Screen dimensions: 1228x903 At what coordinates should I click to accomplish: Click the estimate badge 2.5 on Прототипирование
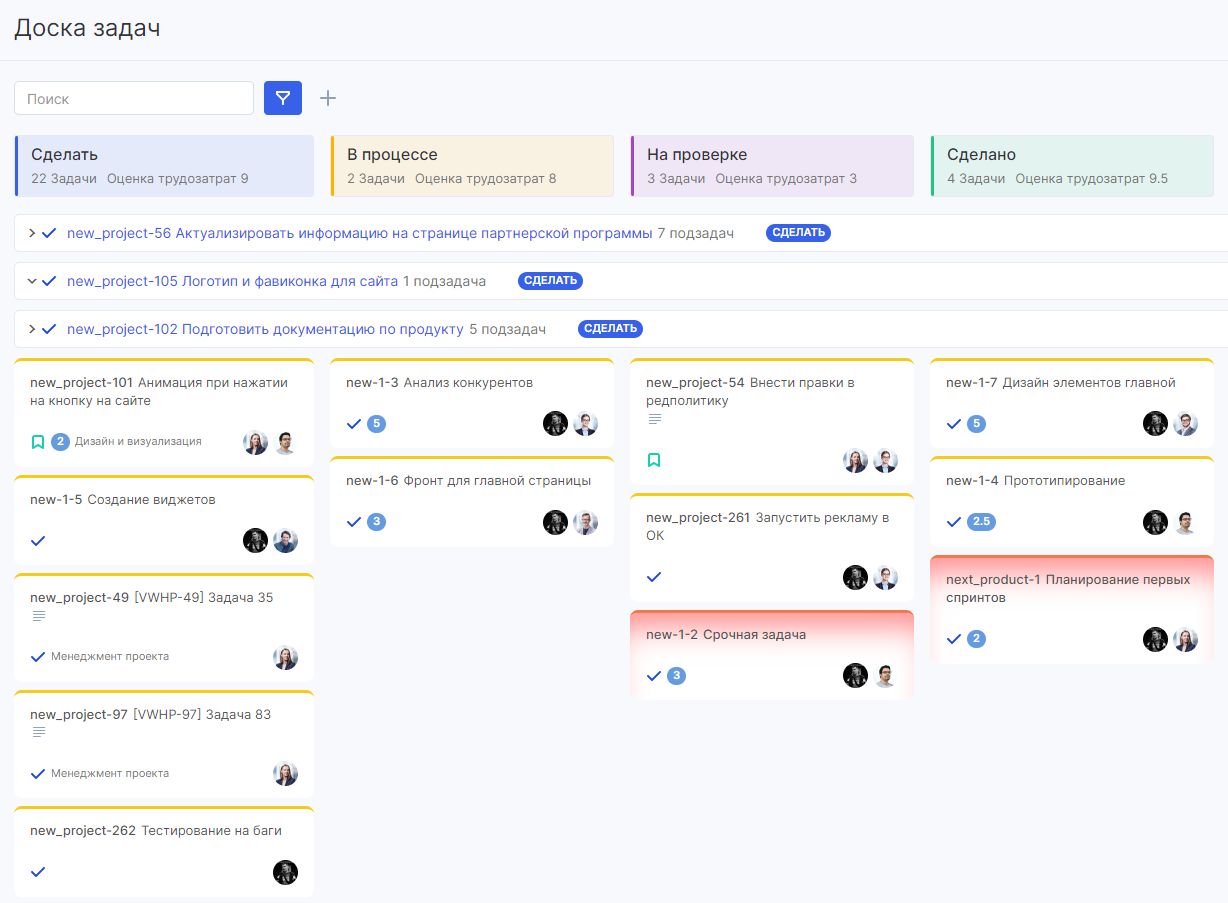(x=981, y=522)
